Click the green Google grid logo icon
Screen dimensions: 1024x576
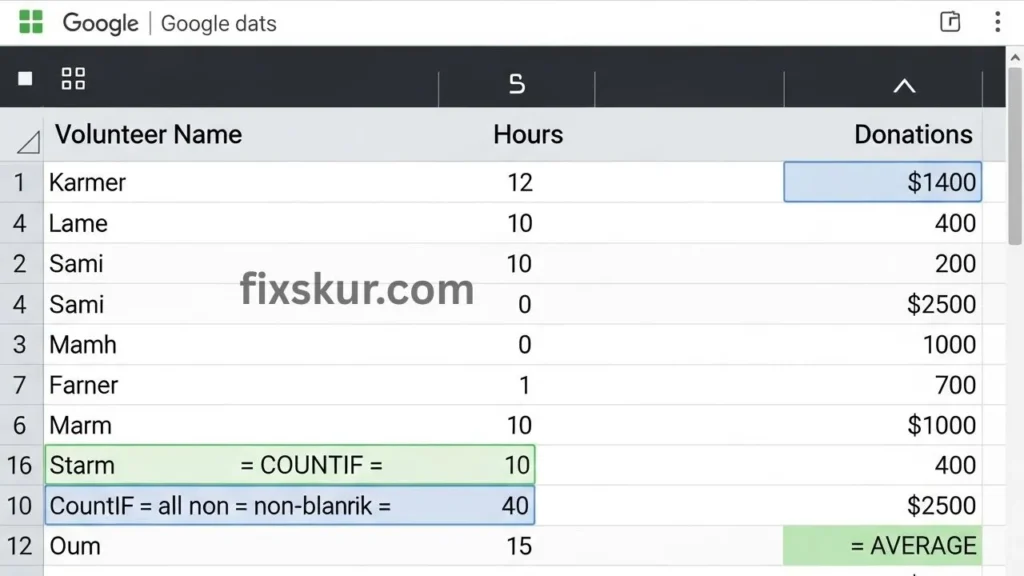point(31,22)
